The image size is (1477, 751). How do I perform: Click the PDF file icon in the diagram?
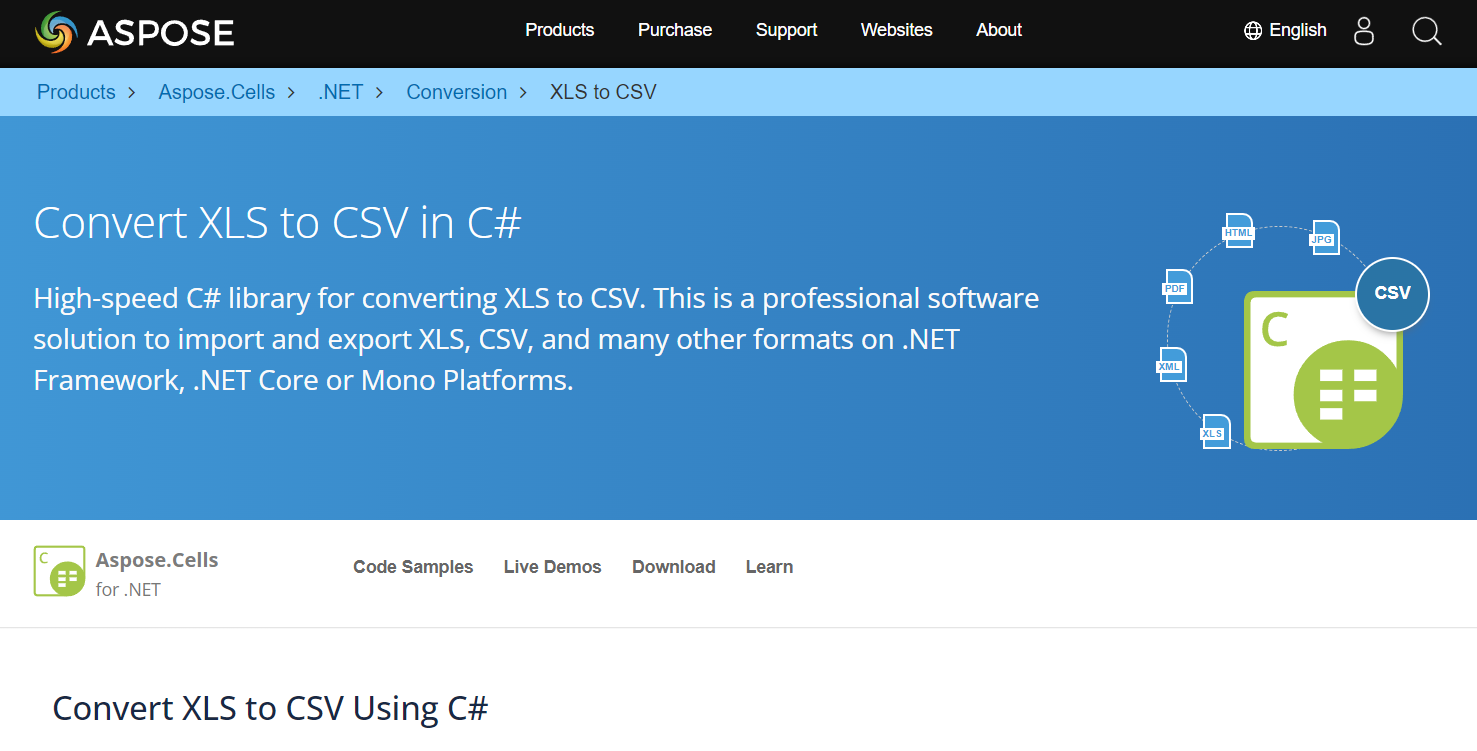(1177, 286)
